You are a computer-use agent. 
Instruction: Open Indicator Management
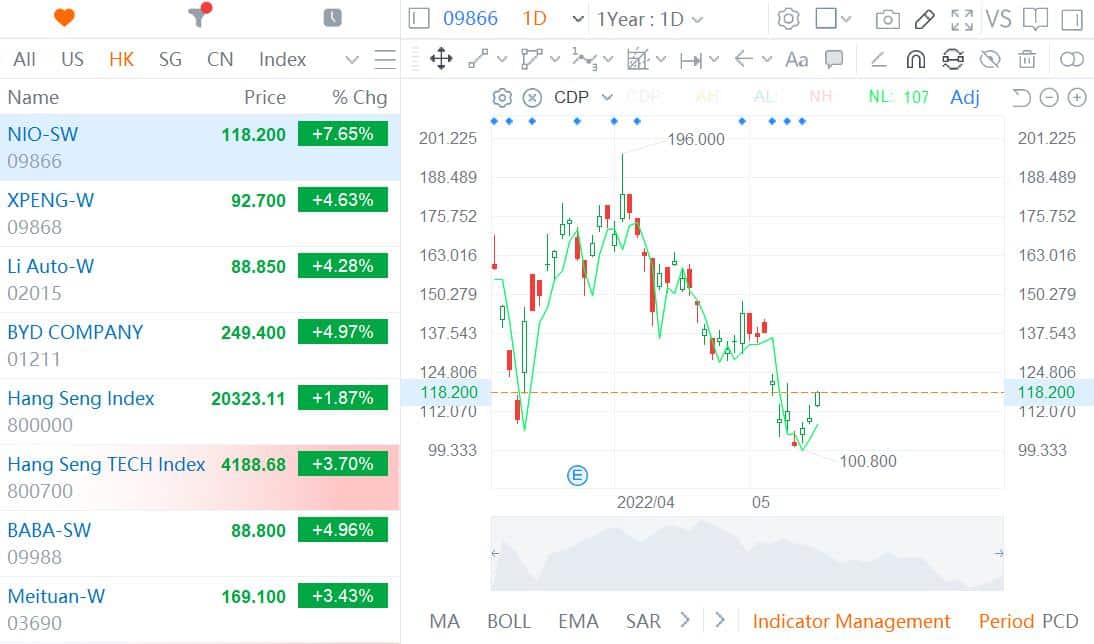(x=852, y=621)
